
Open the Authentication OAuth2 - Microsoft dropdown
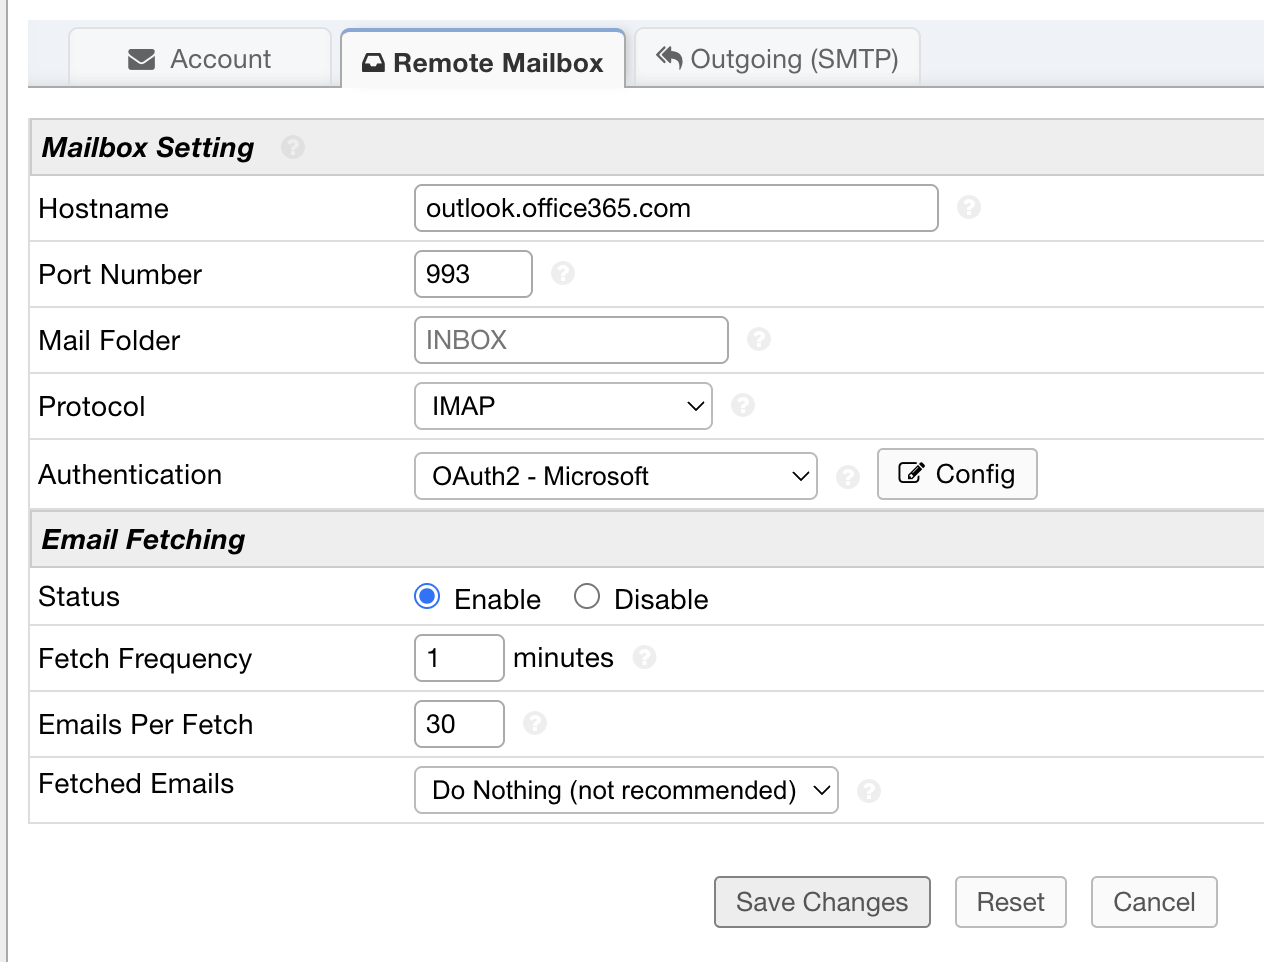click(615, 476)
